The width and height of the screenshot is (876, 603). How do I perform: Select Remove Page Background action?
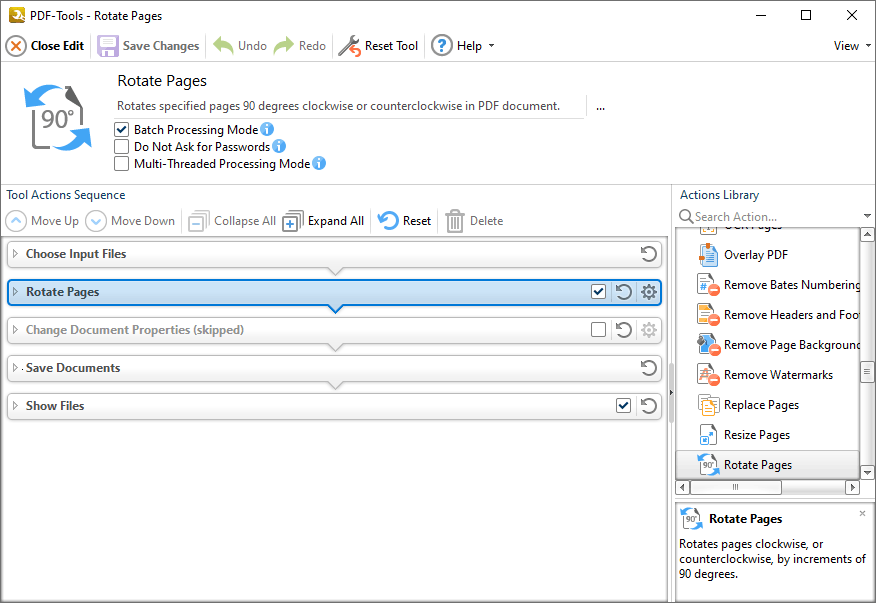tap(768, 345)
